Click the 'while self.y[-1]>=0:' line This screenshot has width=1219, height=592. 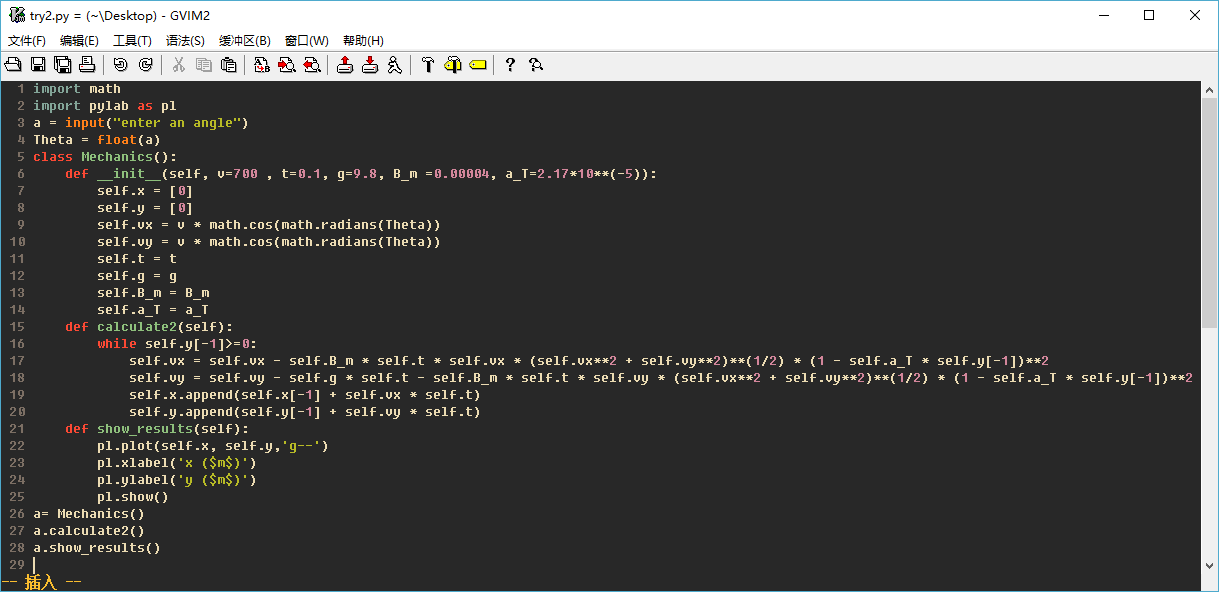(x=177, y=344)
